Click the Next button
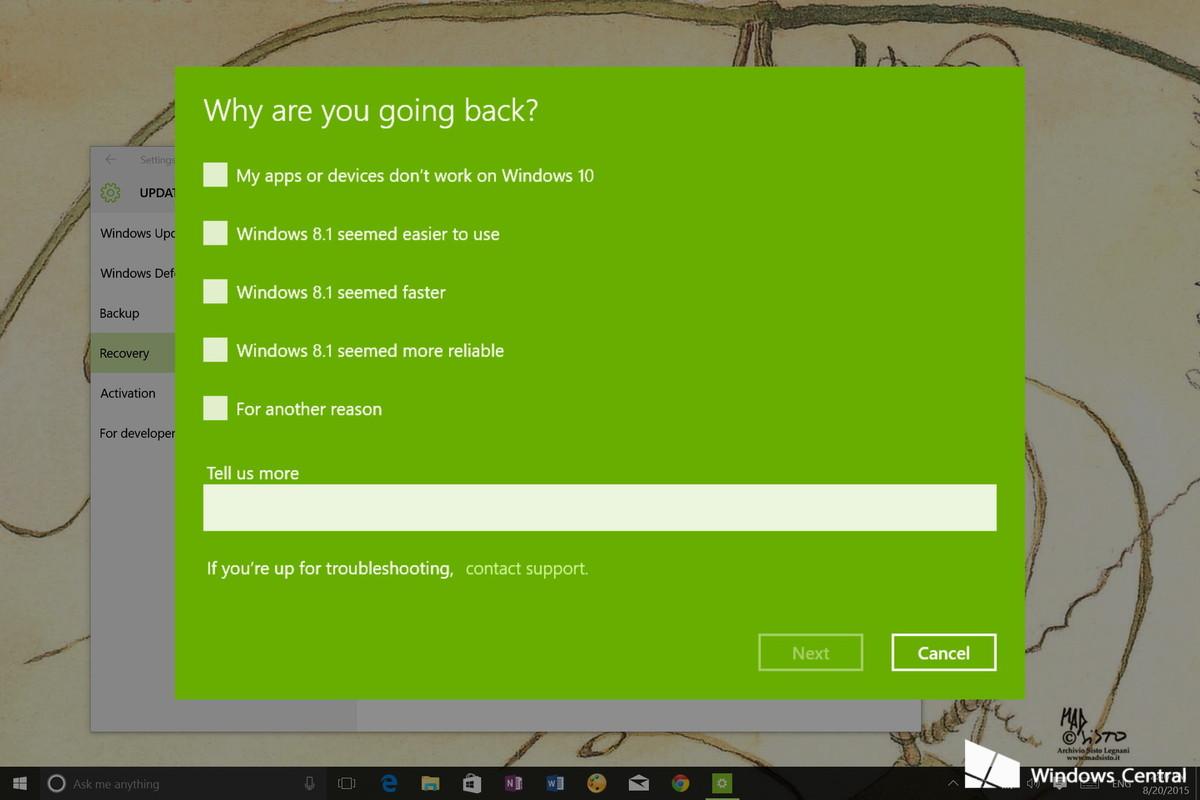Image resolution: width=1200 pixels, height=800 pixels. (x=811, y=652)
